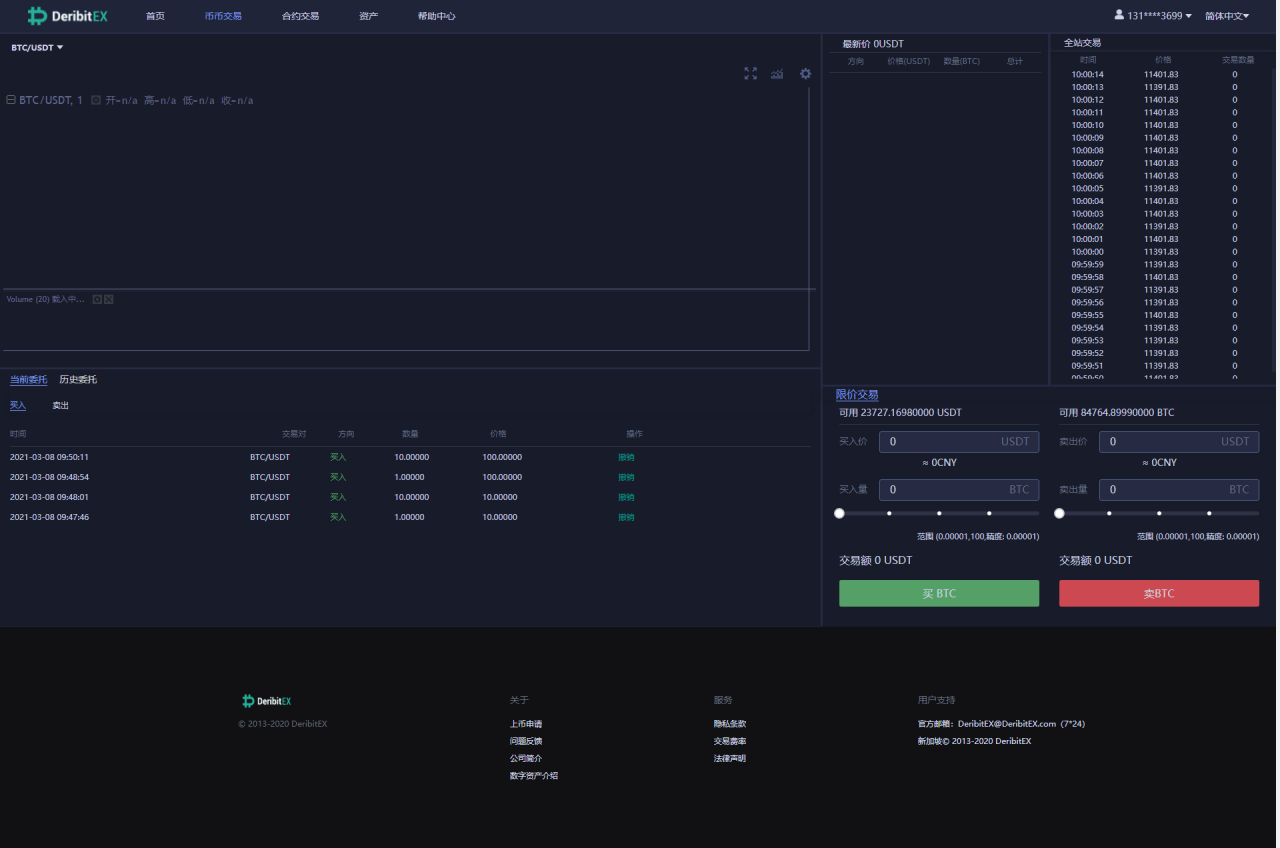Click the 卖出价 USDT input field
Screen dimensions: 1280x848
(1179, 441)
